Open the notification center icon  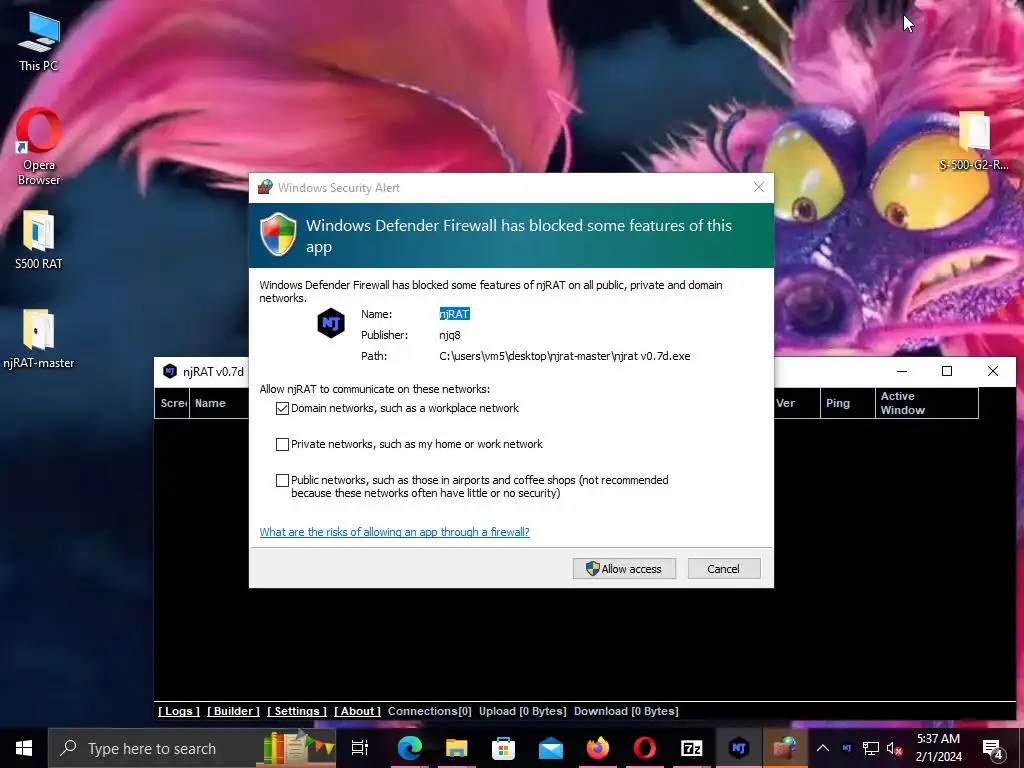(993, 748)
